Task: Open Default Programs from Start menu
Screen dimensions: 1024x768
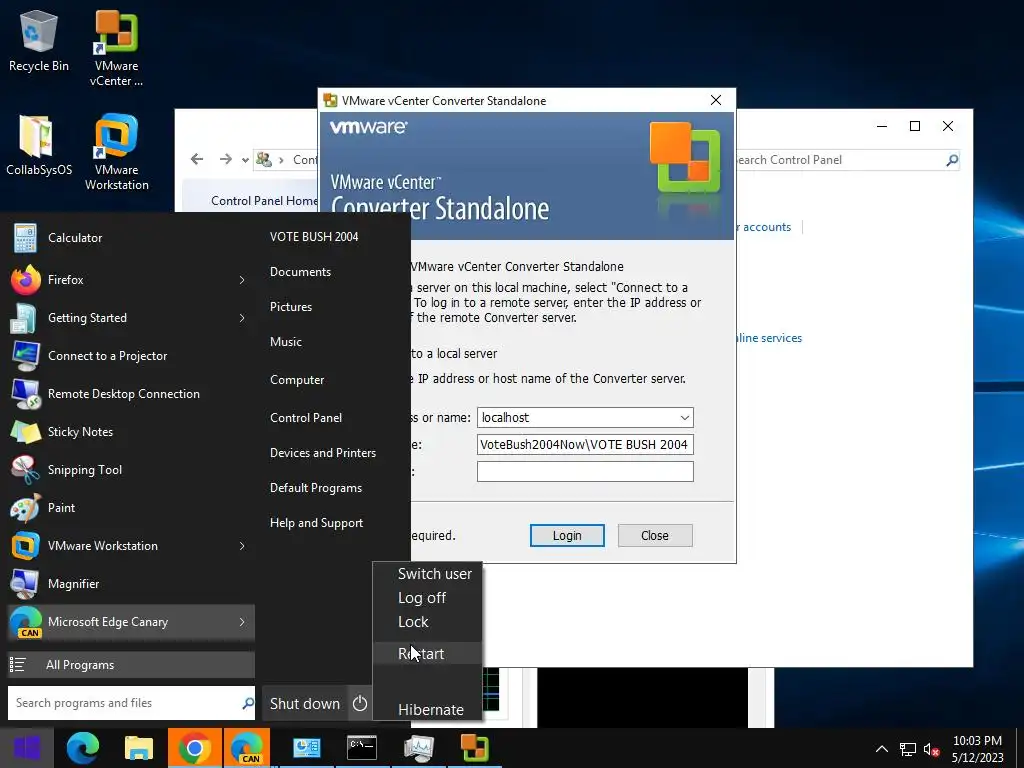Action: [315, 488]
